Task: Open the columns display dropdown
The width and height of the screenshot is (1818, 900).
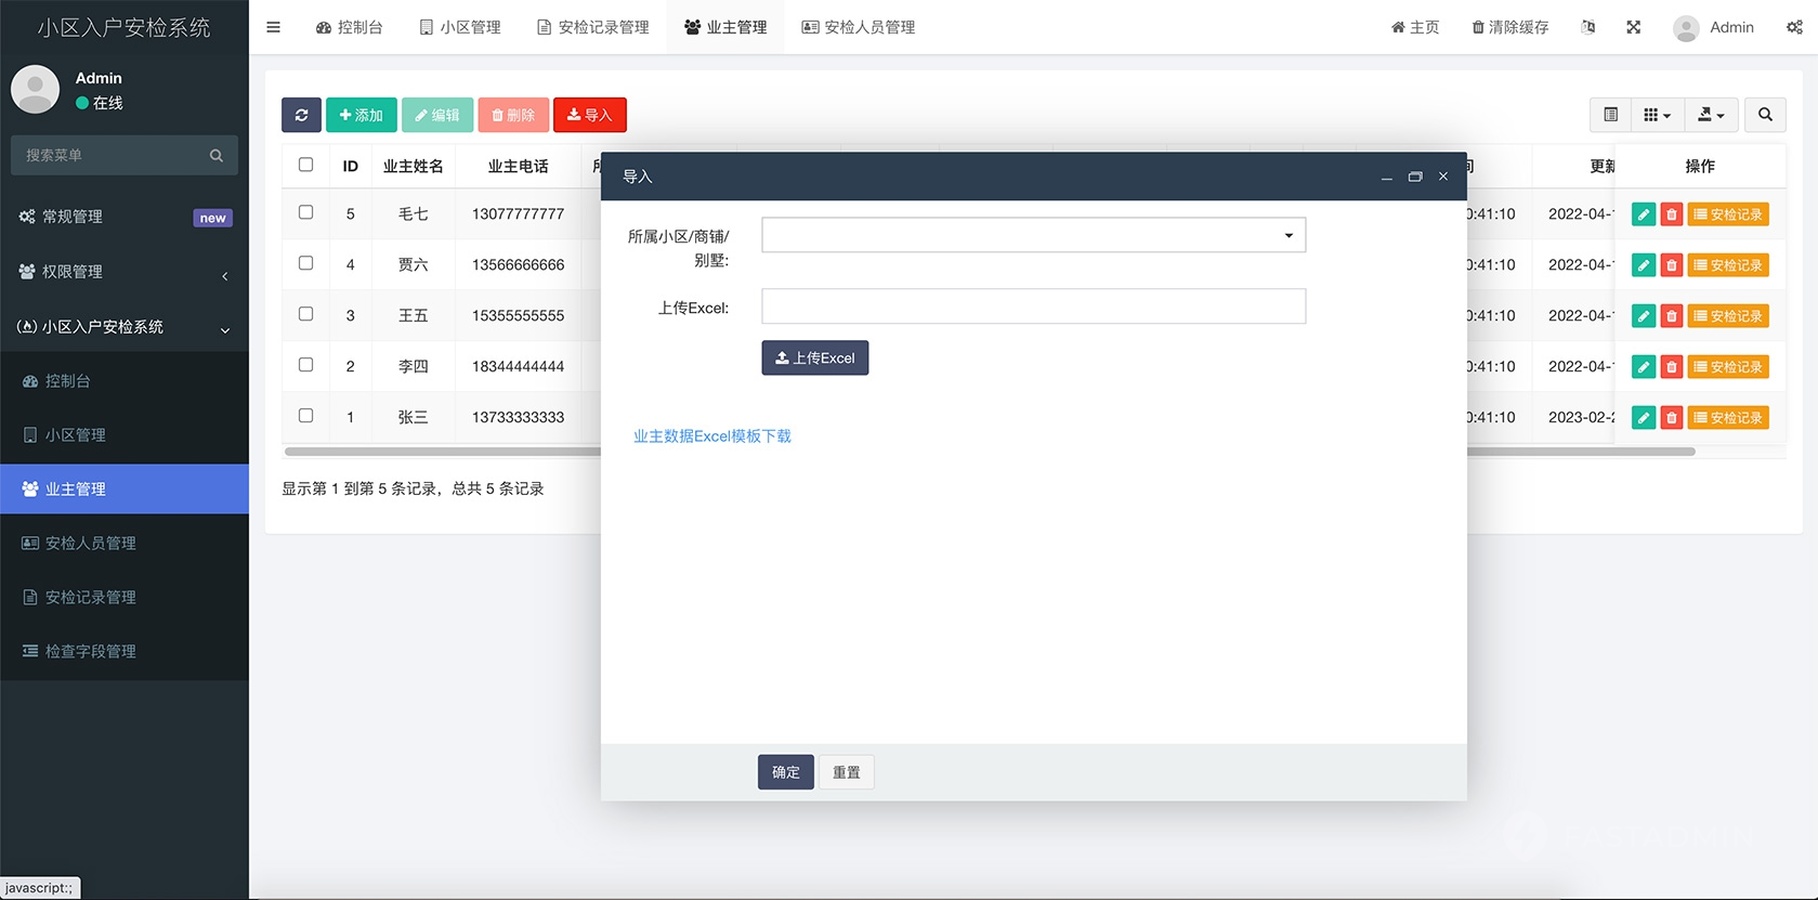Action: point(1657,115)
